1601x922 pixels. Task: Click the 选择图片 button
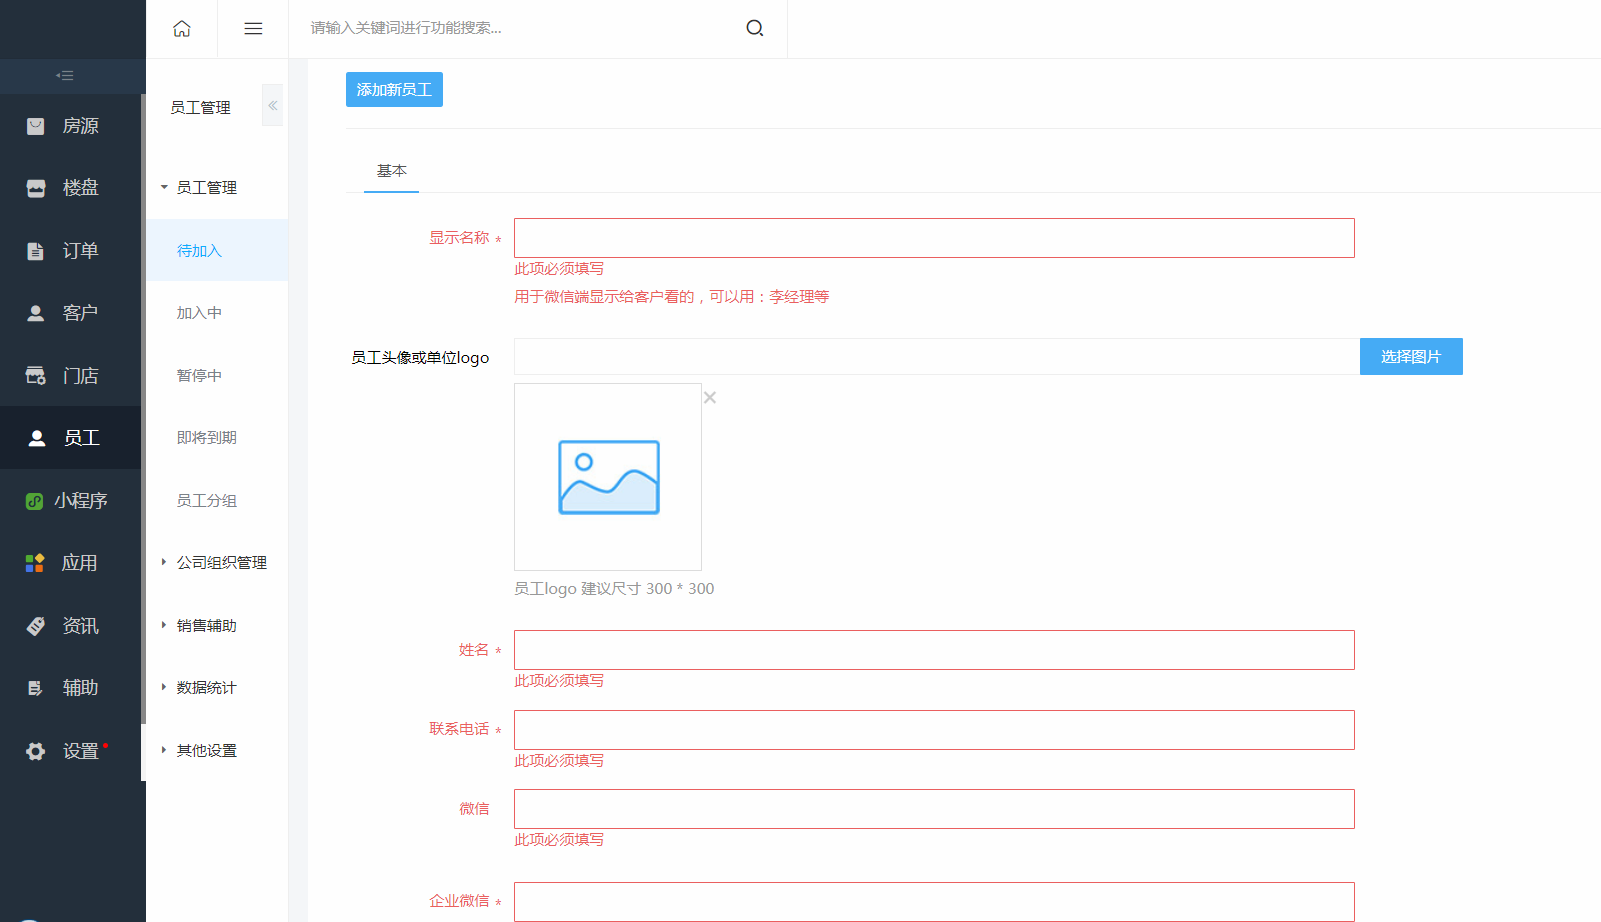pos(1410,357)
